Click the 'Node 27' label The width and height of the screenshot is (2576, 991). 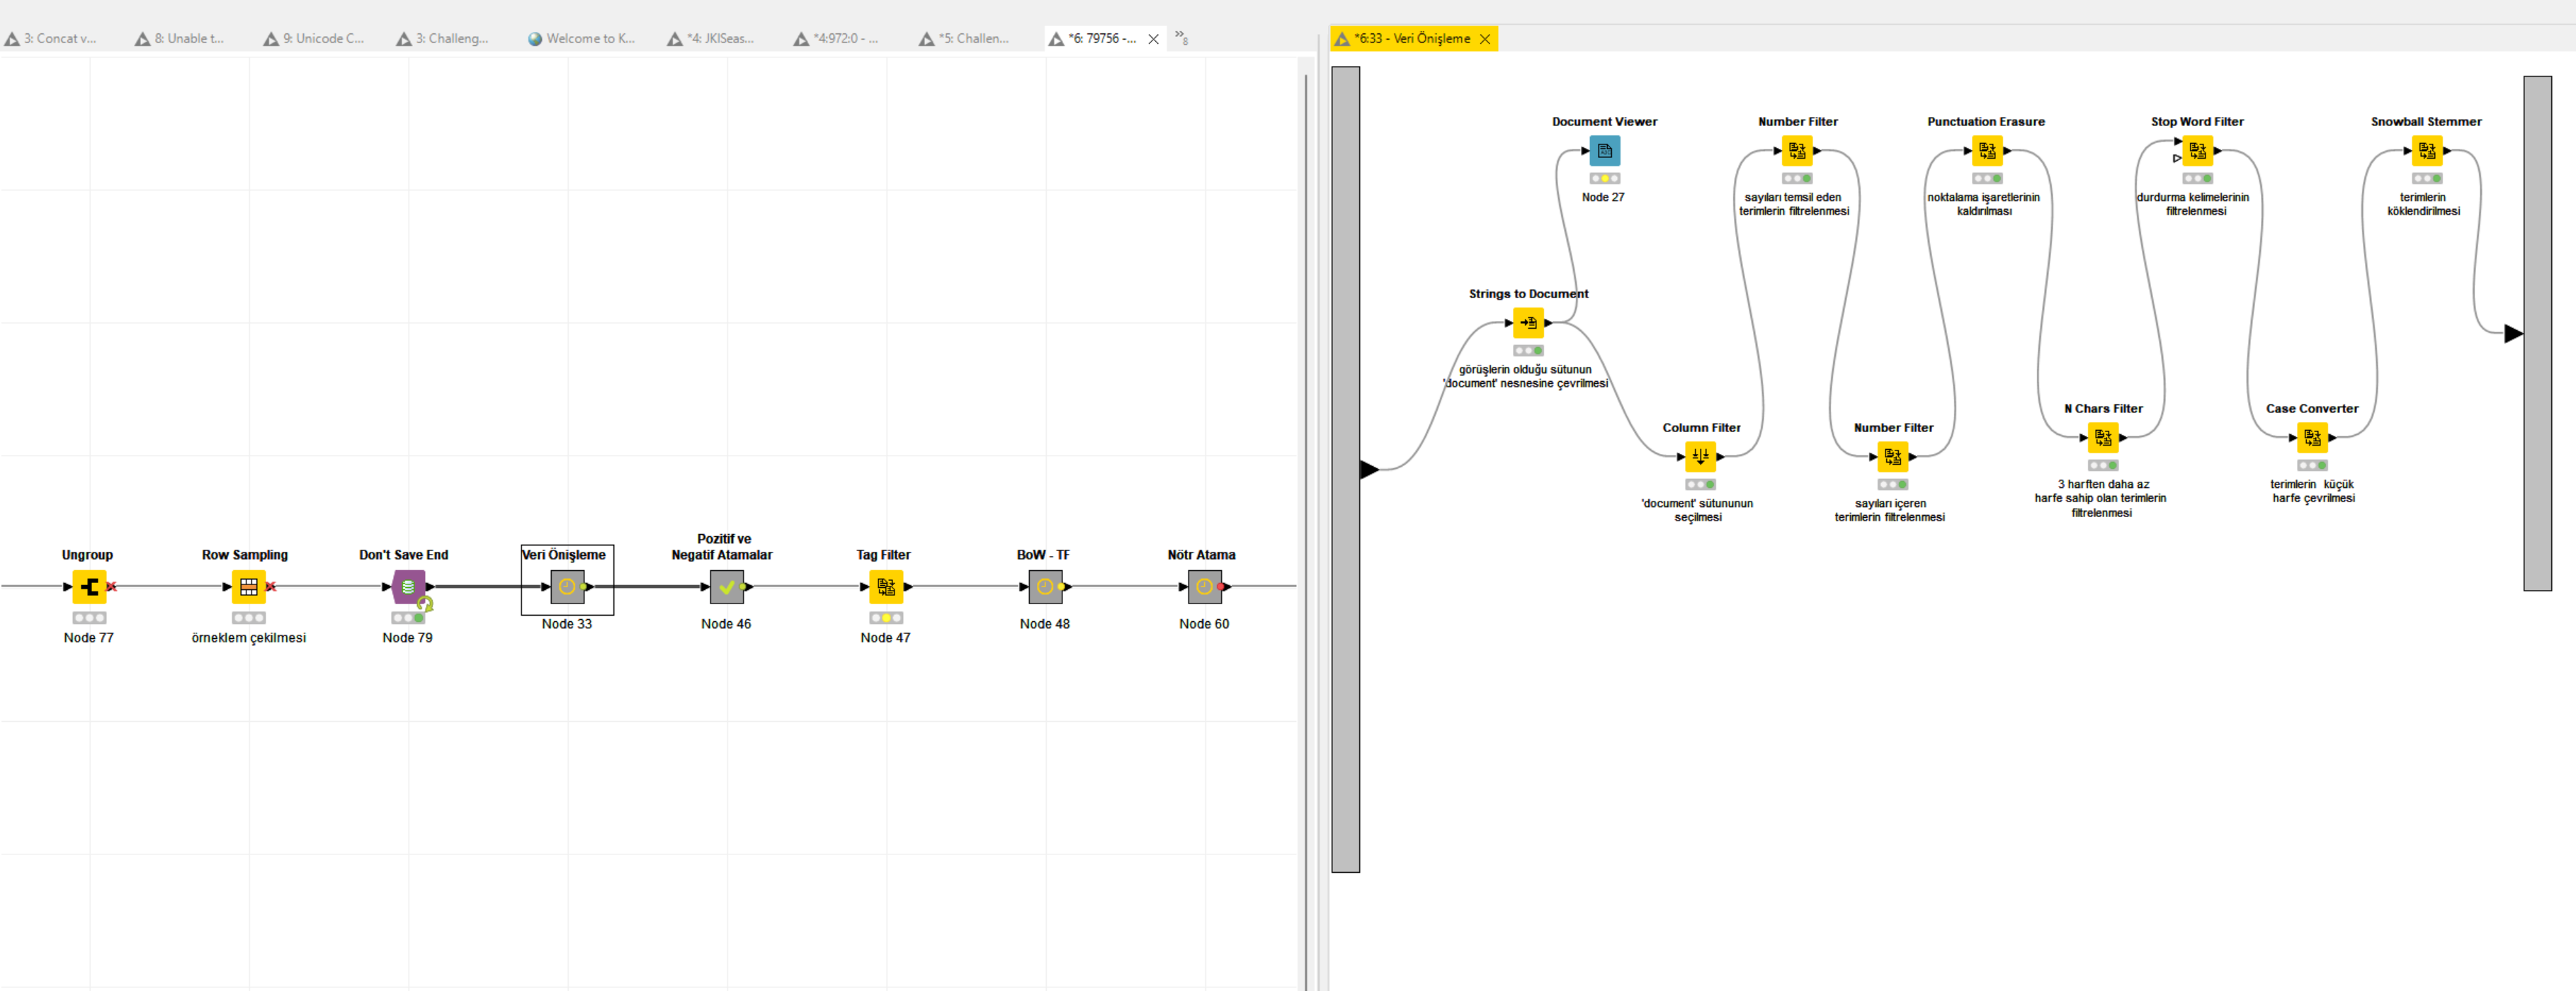coord(1603,198)
